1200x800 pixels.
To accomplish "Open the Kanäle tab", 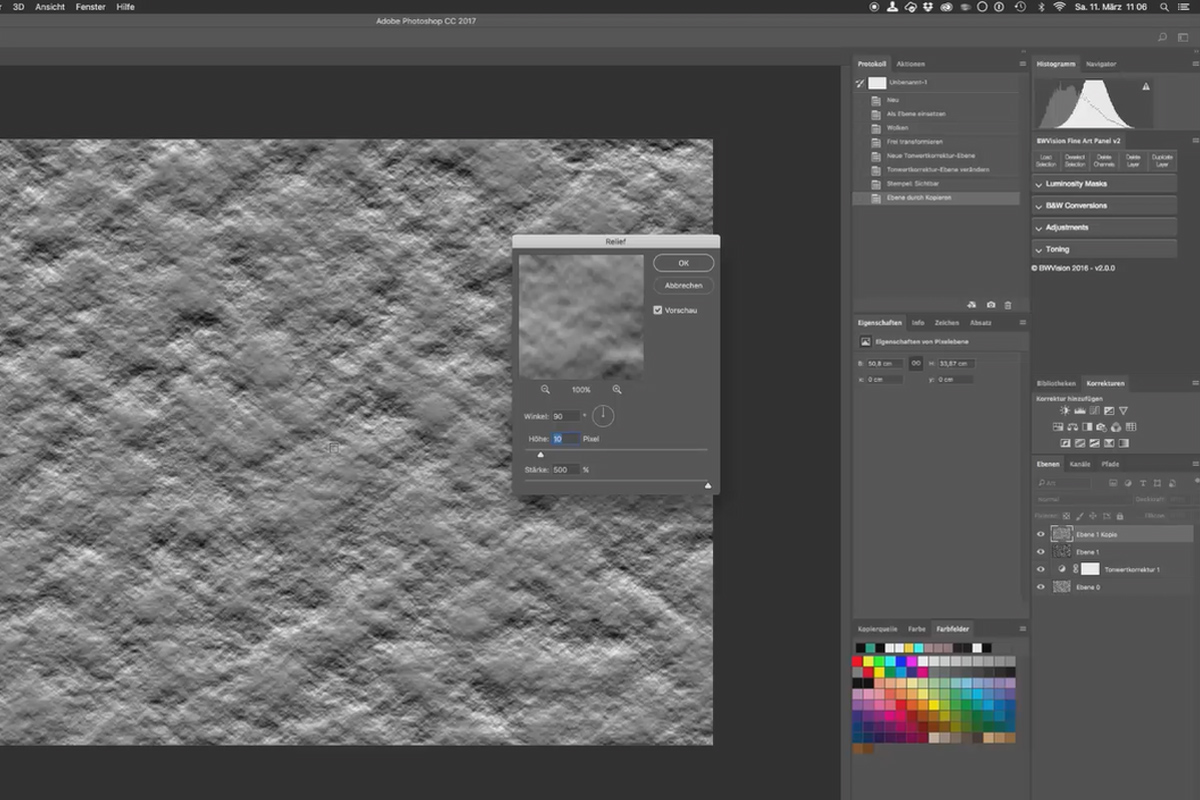I will (x=1080, y=464).
